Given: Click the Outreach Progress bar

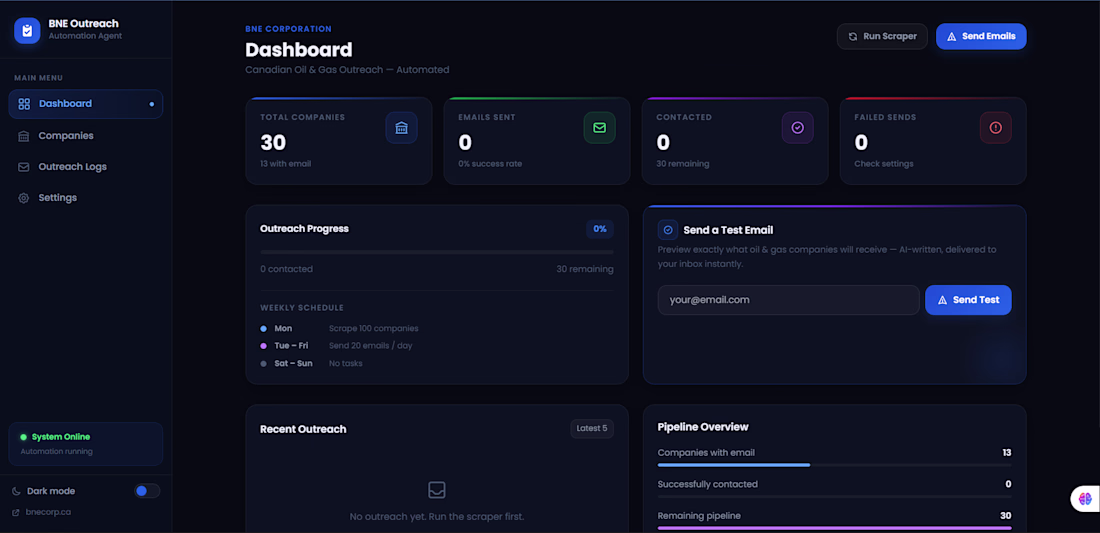Looking at the screenshot, I should (x=436, y=252).
